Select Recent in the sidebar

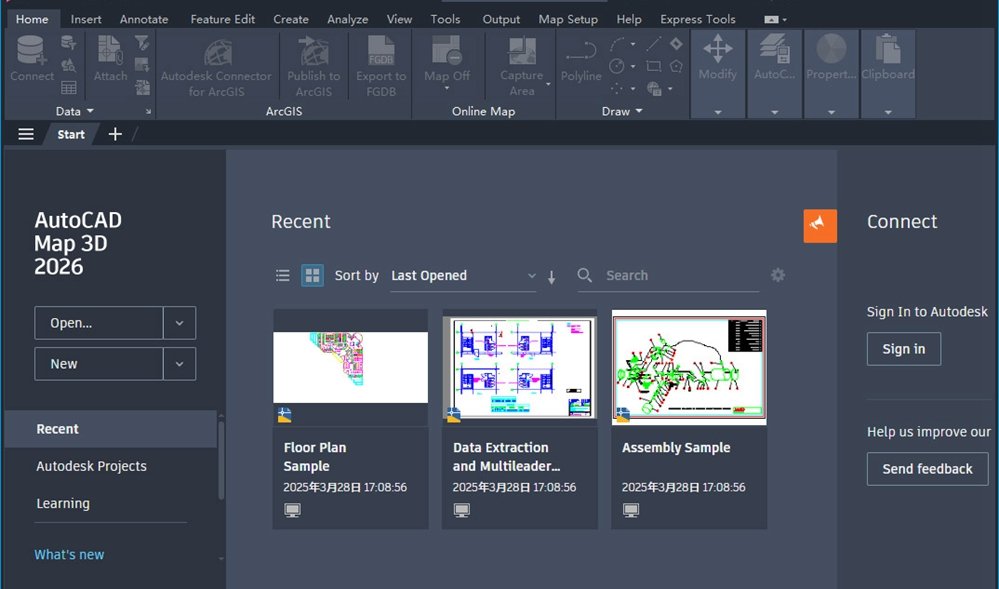point(110,429)
